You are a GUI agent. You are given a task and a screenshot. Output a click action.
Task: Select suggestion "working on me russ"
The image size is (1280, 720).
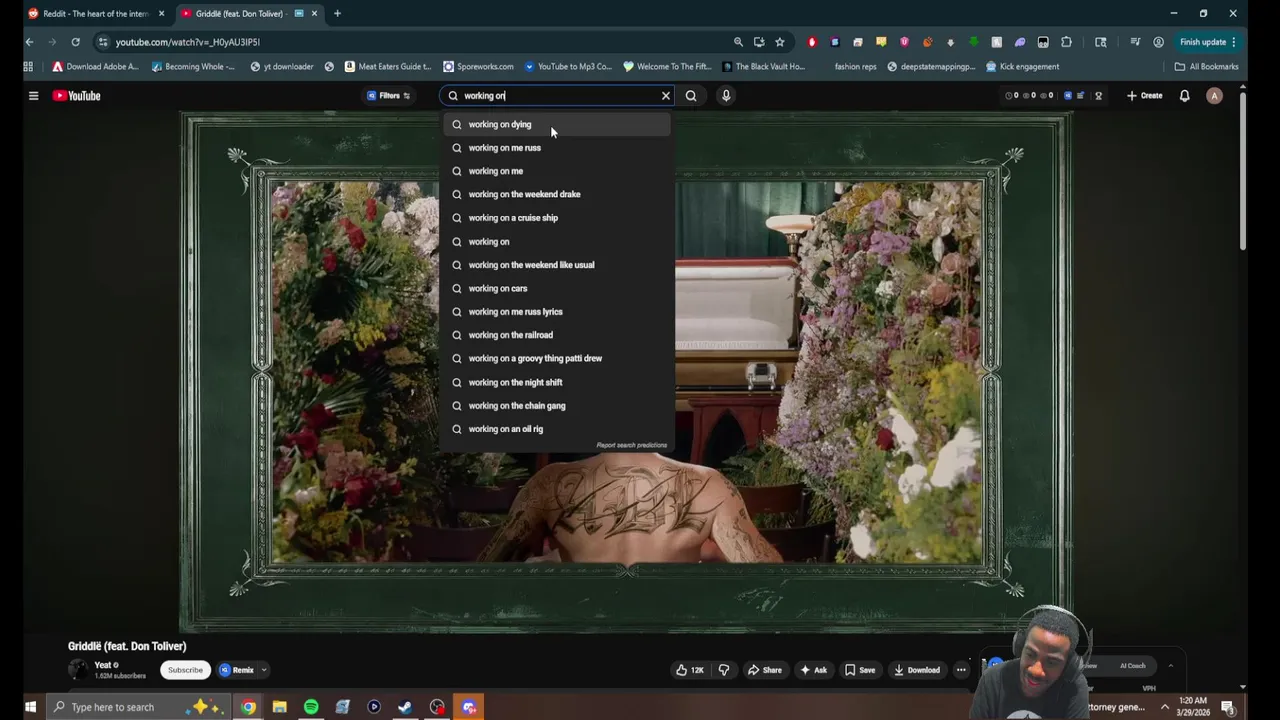[x=557, y=148]
